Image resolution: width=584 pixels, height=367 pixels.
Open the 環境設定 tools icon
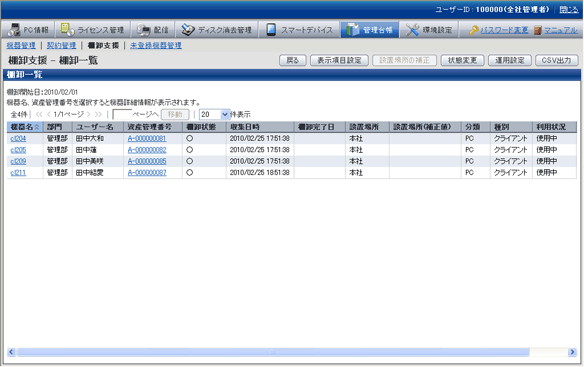412,30
